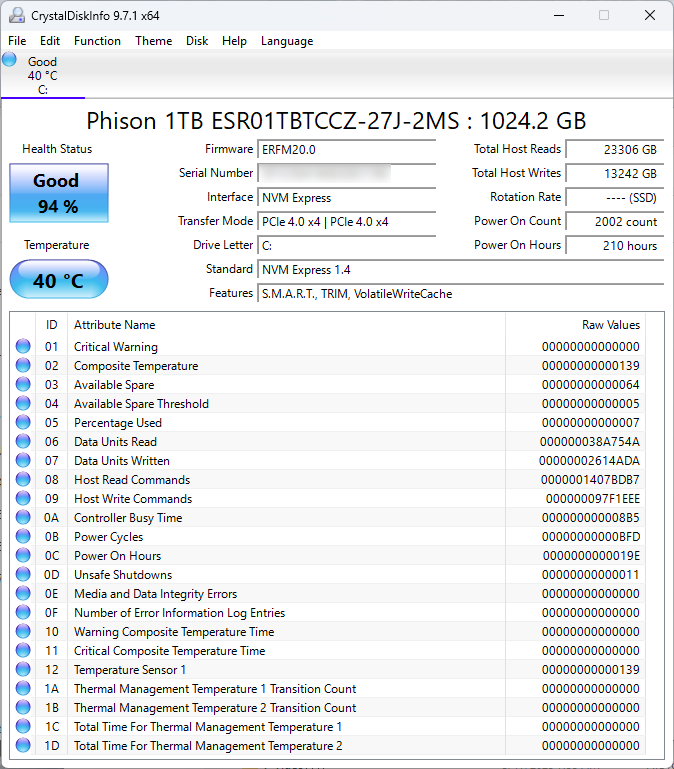Click the Features field with S.M.A.R.T., TRIM

[x=461, y=294]
